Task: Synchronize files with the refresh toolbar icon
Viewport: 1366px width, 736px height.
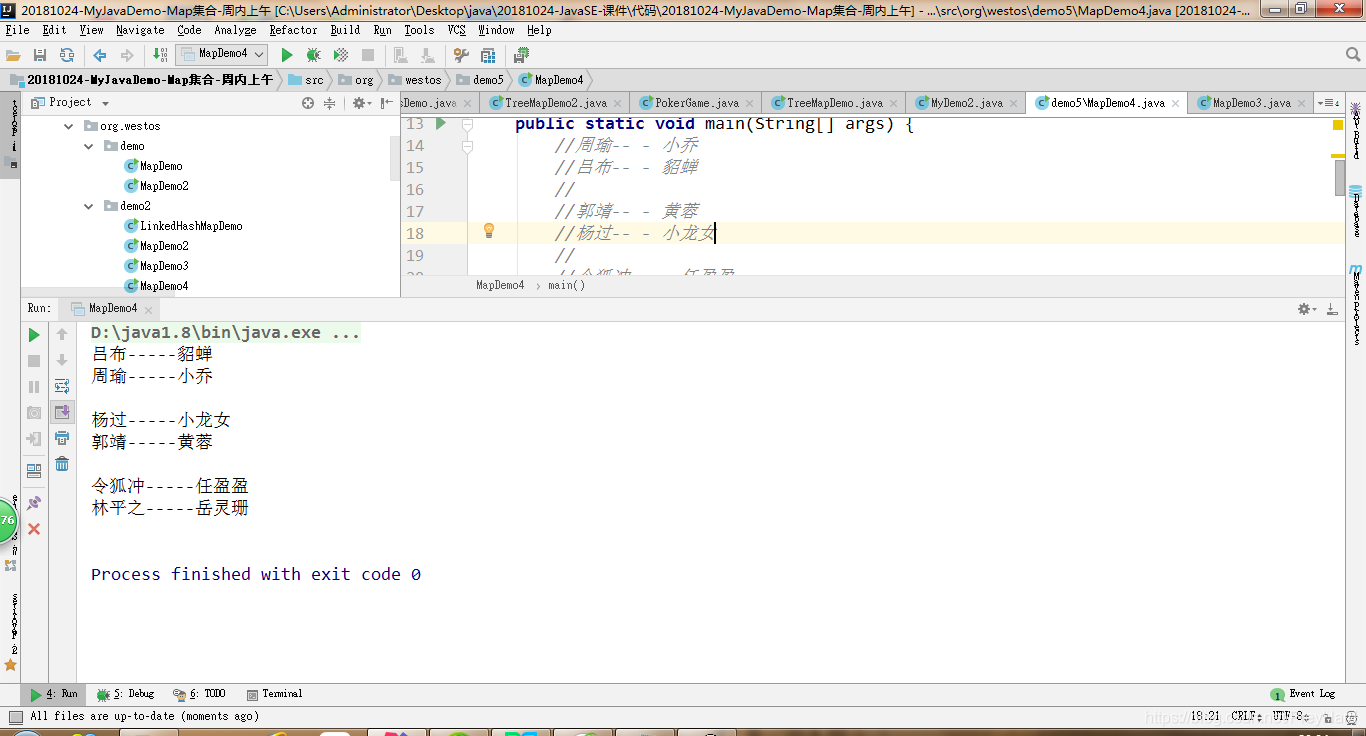Action: [x=66, y=55]
